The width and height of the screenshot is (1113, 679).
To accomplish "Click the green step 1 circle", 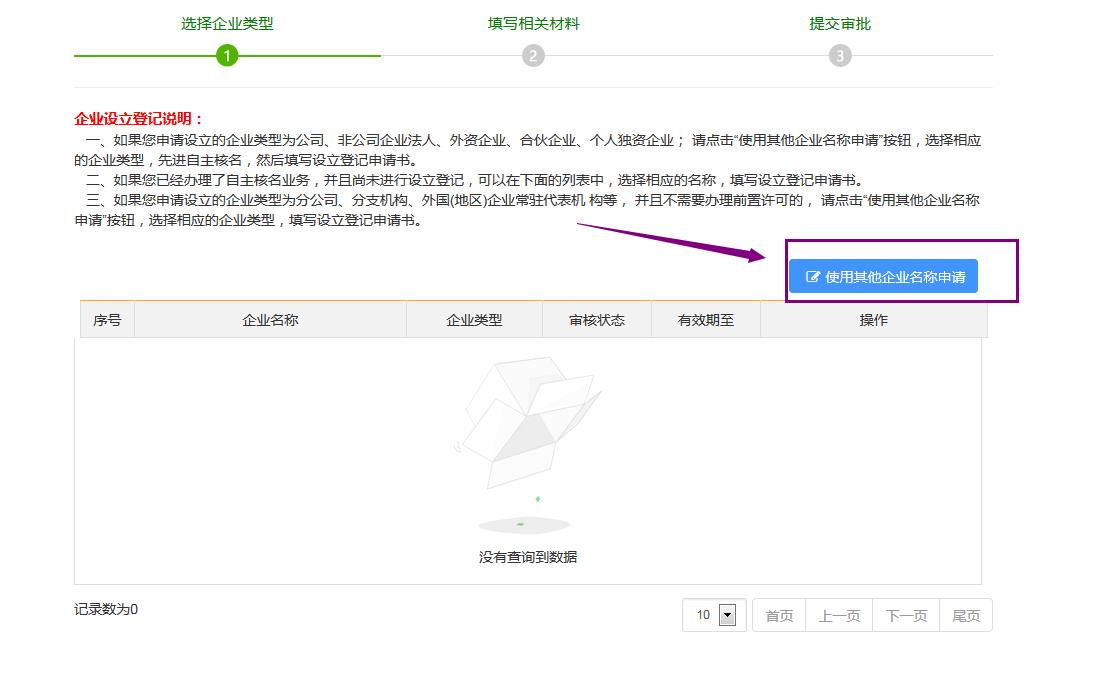I will (227, 56).
